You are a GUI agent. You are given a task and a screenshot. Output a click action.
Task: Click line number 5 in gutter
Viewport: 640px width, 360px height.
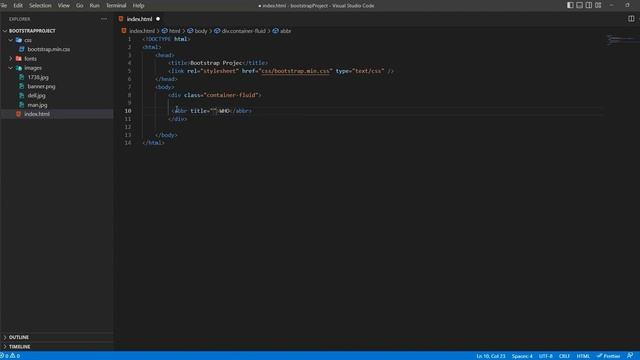tap(129, 71)
